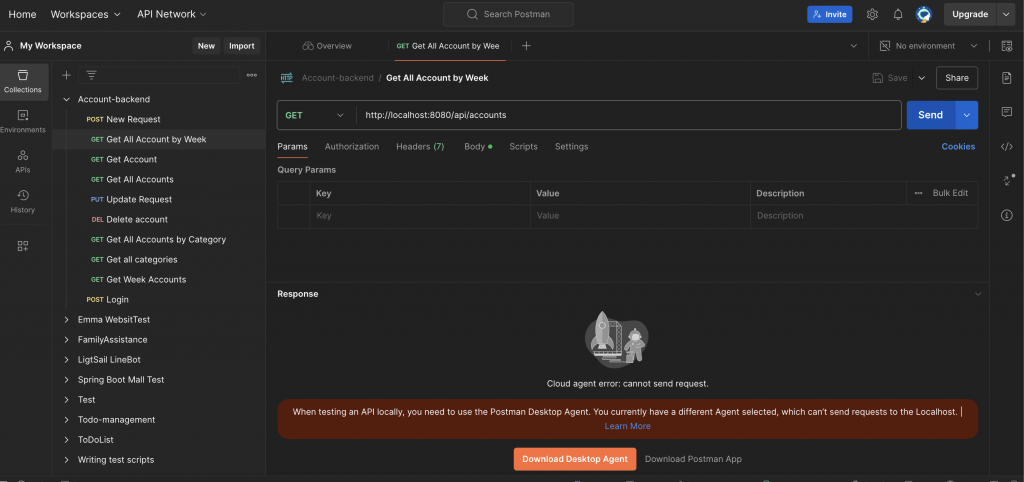Click the Invite button
1024x482 pixels.
click(829, 14)
